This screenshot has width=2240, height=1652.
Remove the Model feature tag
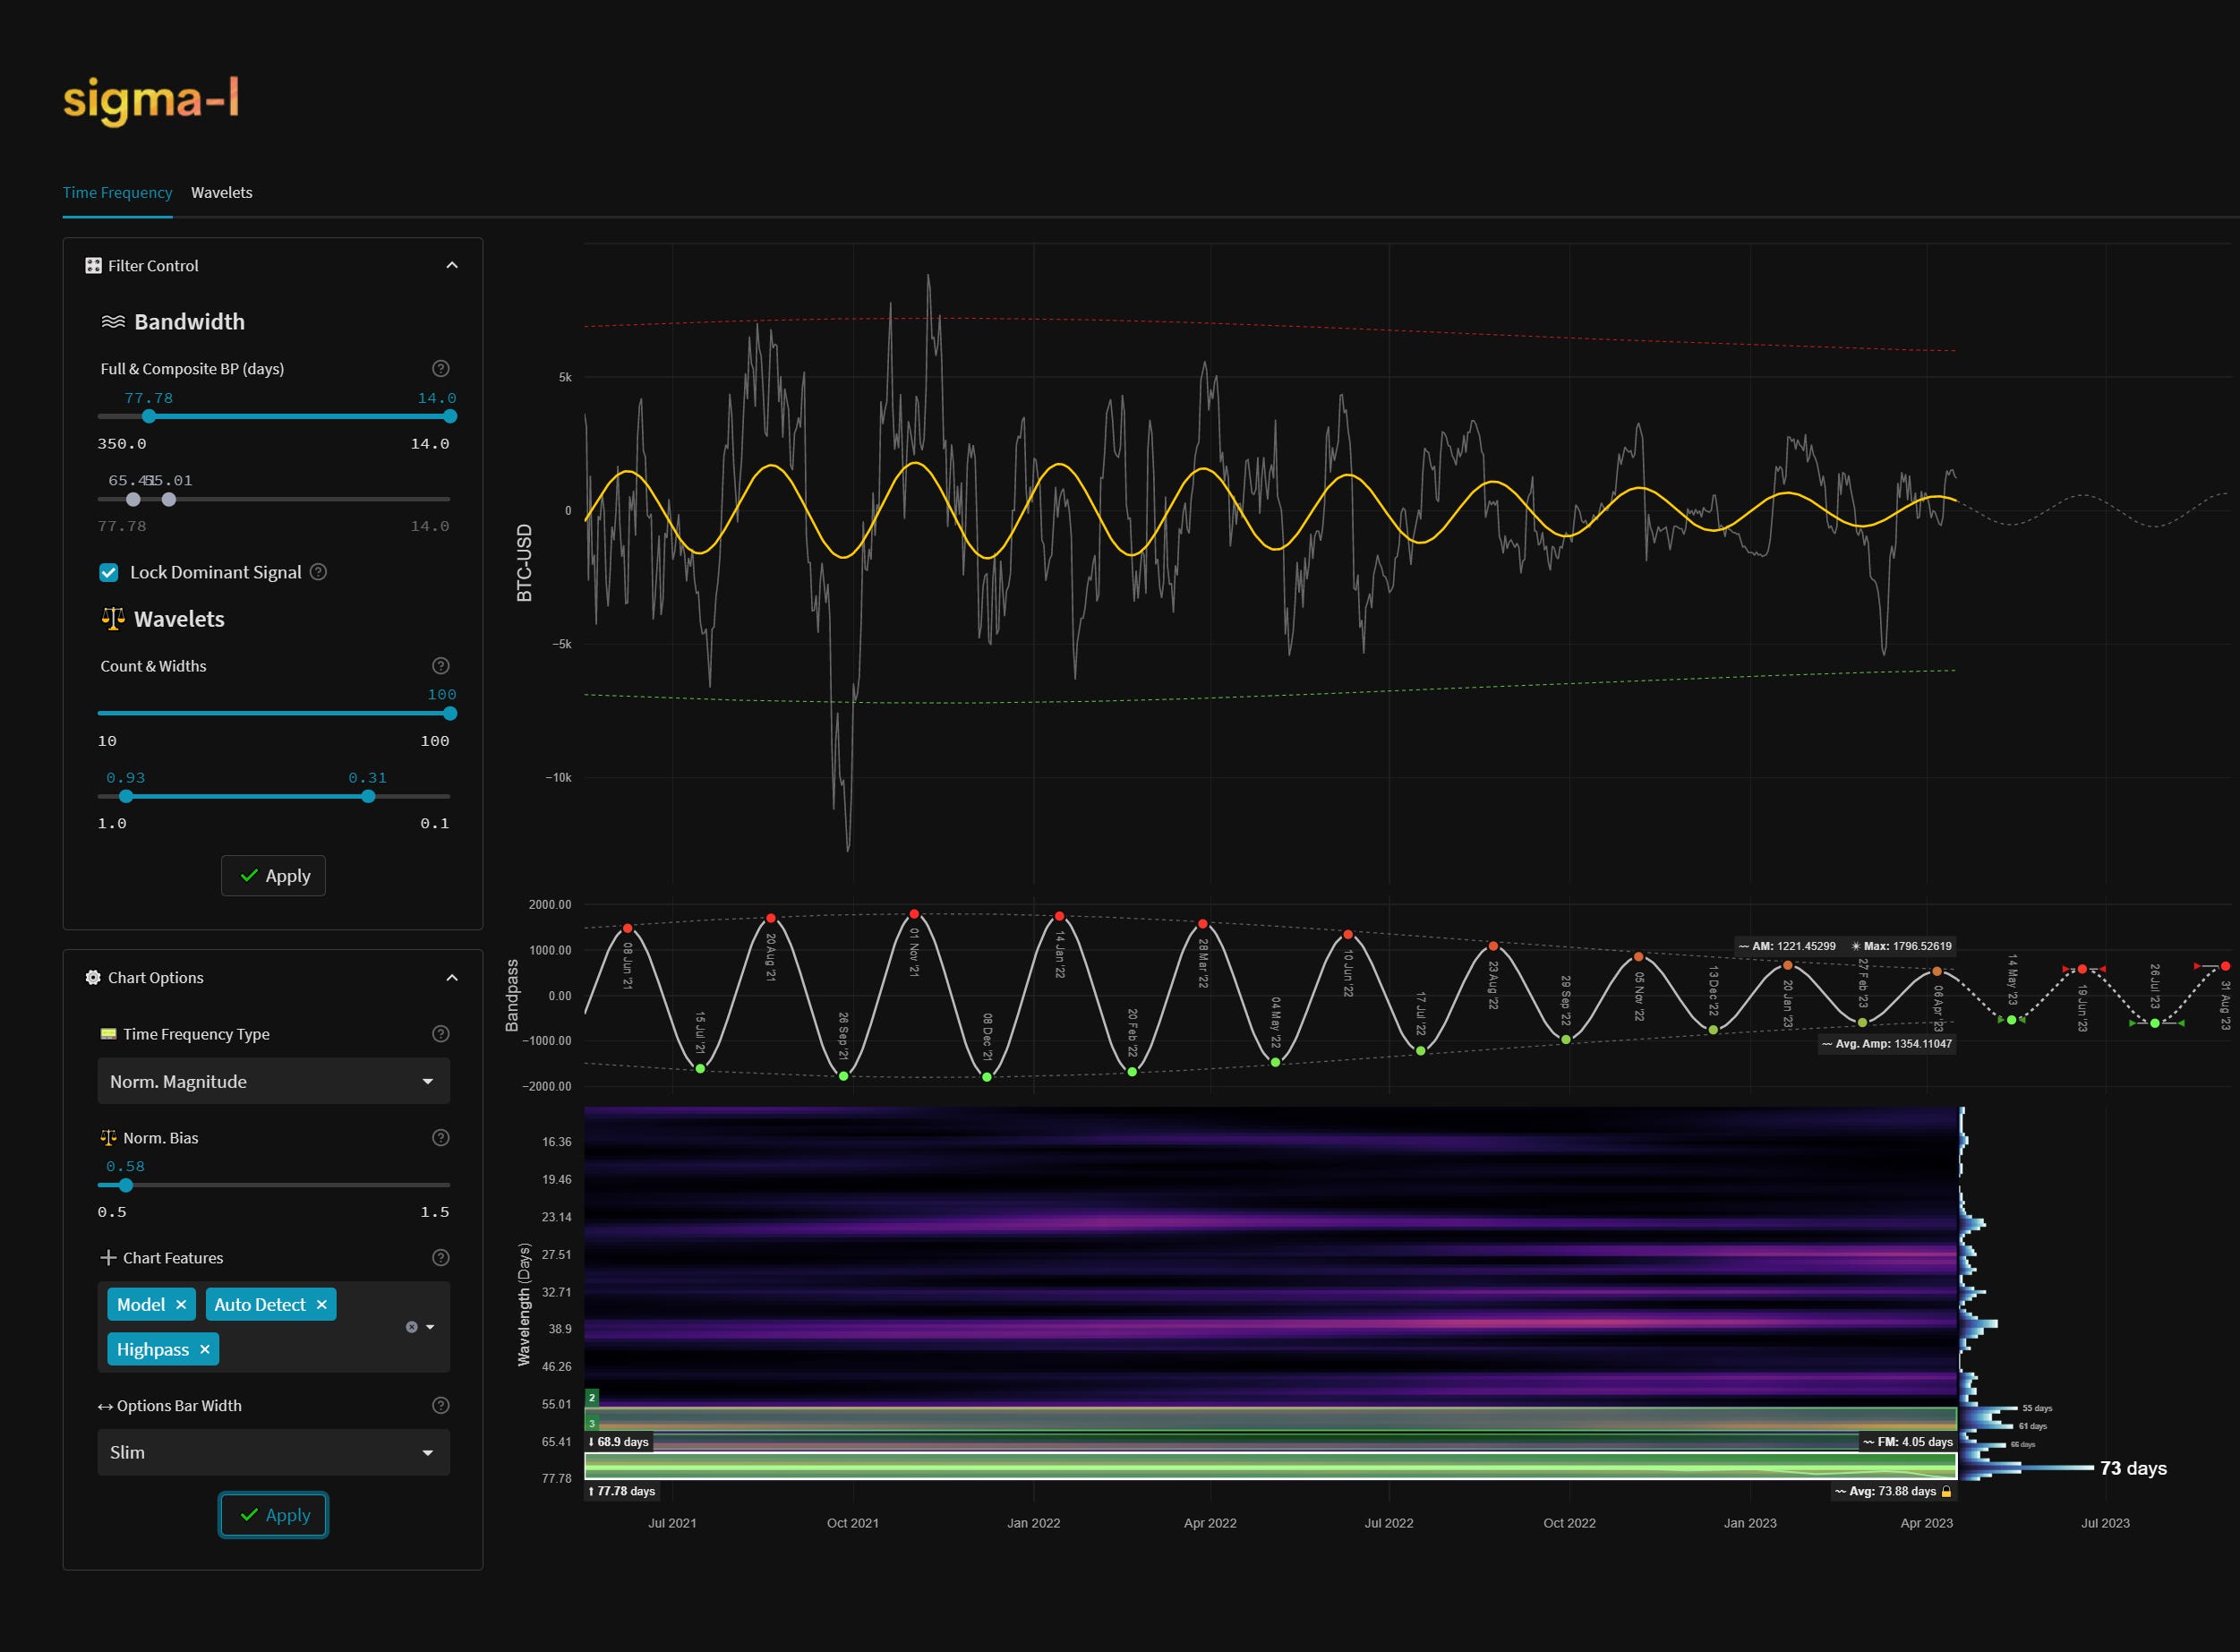click(181, 1305)
